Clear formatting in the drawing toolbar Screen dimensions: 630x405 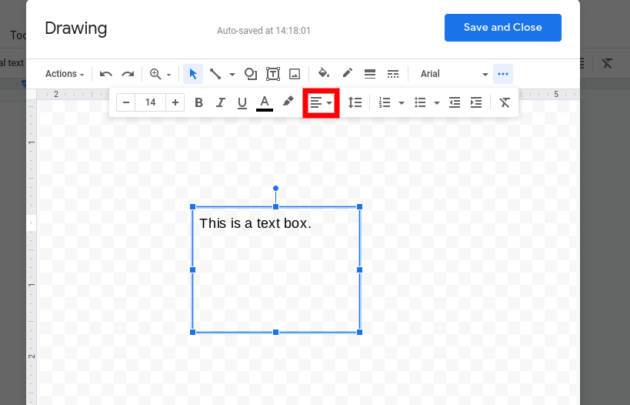pos(505,103)
